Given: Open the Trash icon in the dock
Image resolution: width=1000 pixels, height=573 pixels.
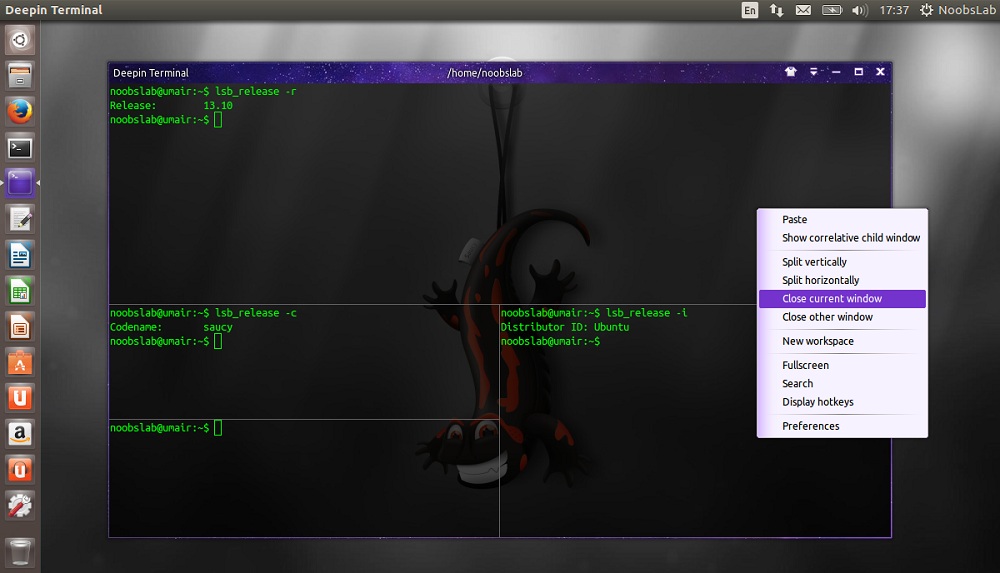Looking at the screenshot, I should [20, 552].
